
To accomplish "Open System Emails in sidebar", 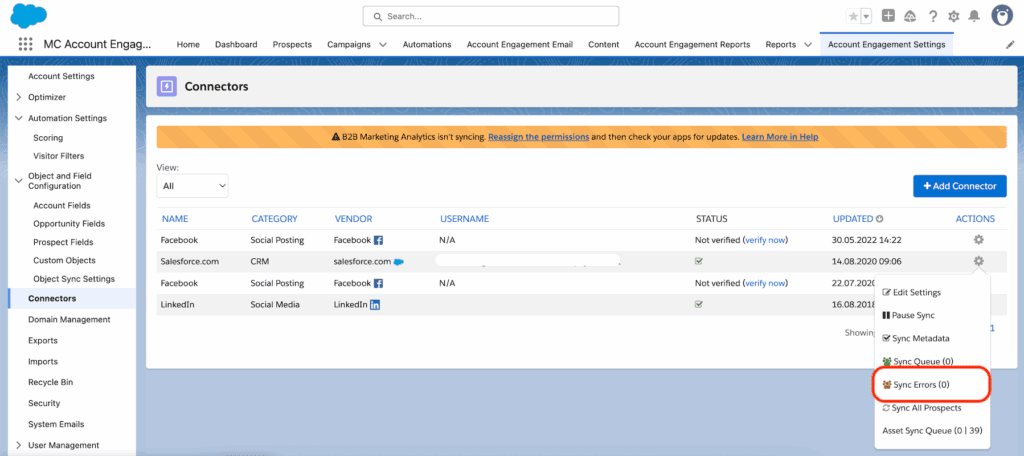I will click(56, 424).
